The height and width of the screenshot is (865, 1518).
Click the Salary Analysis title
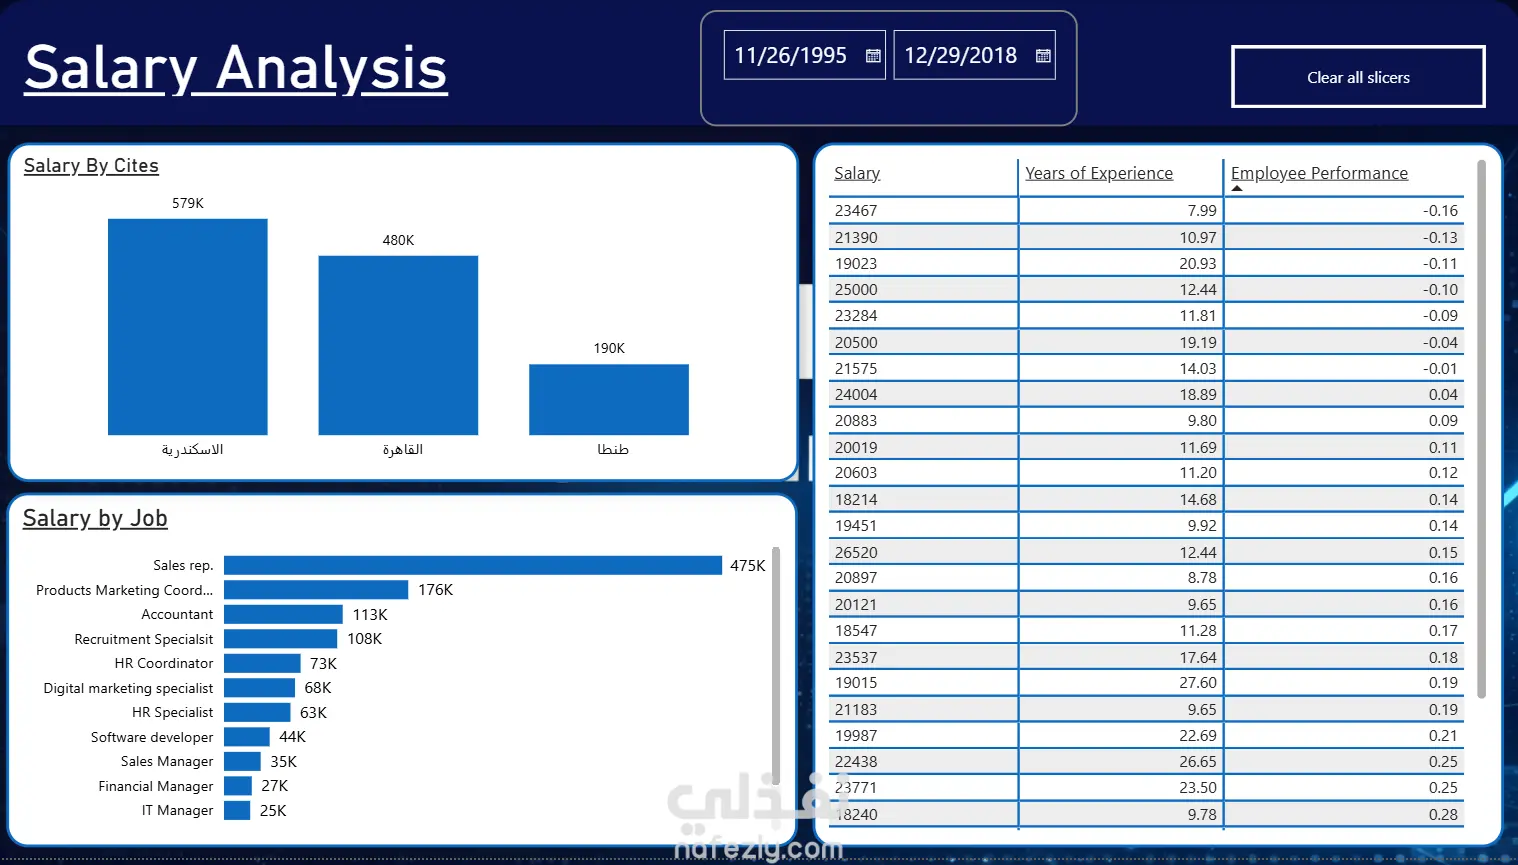coord(236,68)
